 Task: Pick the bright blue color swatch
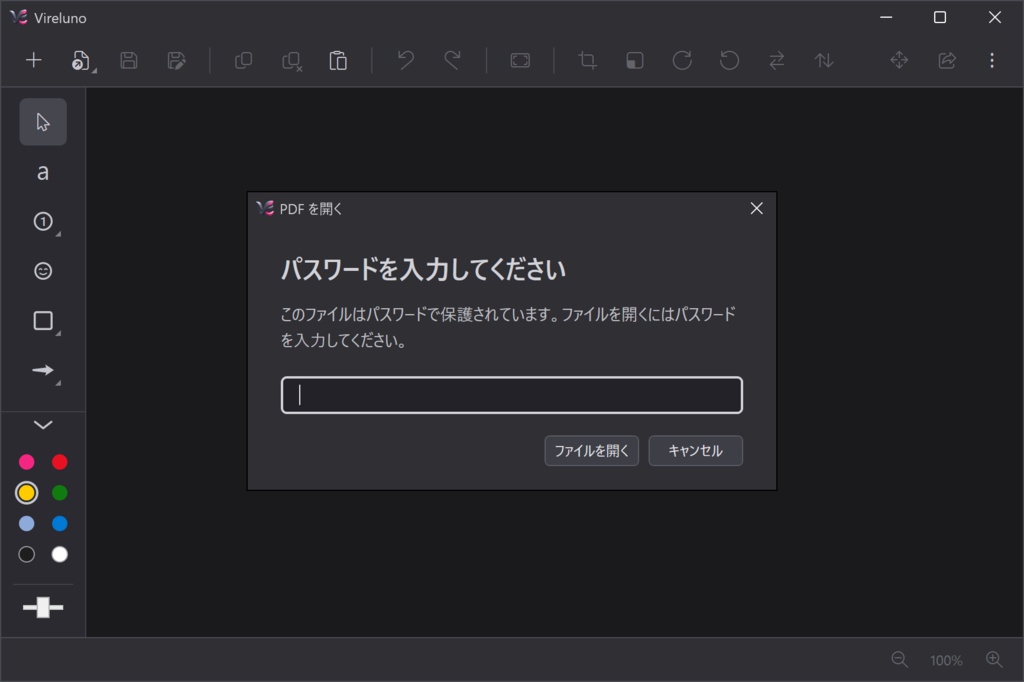click(59, 523)
